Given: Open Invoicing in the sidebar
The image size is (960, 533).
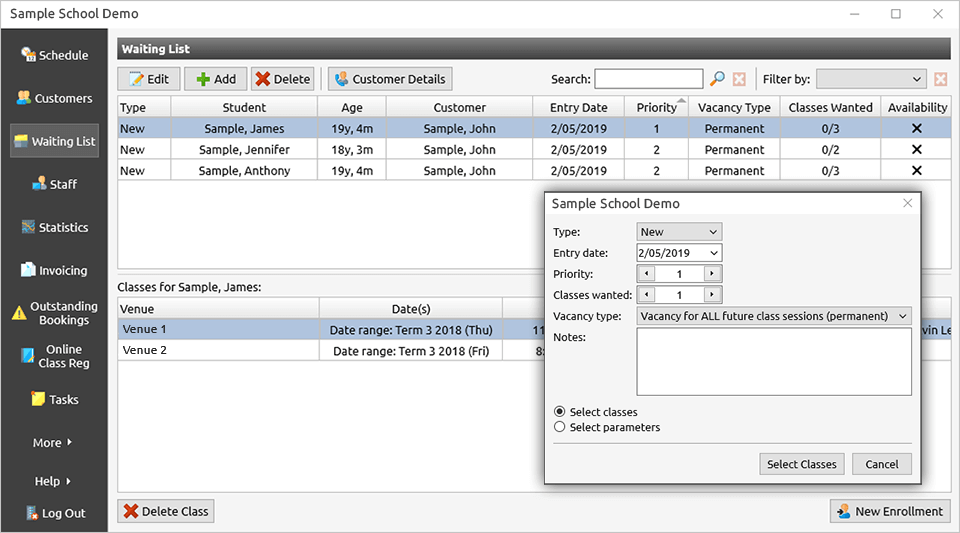Looking at the screenshot, I should (x=55, y=270).
